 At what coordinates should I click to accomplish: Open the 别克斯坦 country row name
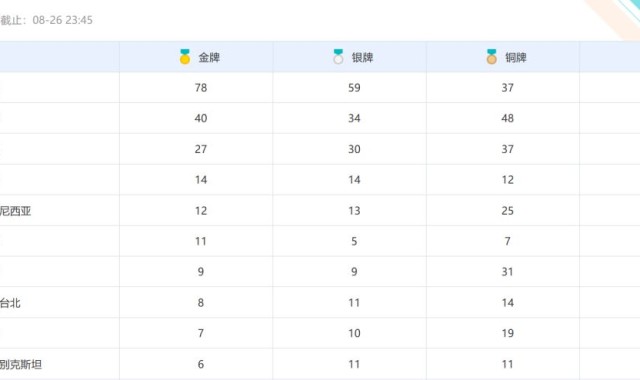coord(21,364)
